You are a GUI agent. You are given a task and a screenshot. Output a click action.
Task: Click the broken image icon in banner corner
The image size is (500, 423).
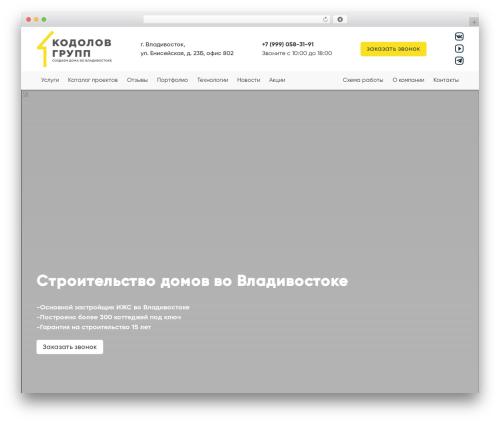26,95
